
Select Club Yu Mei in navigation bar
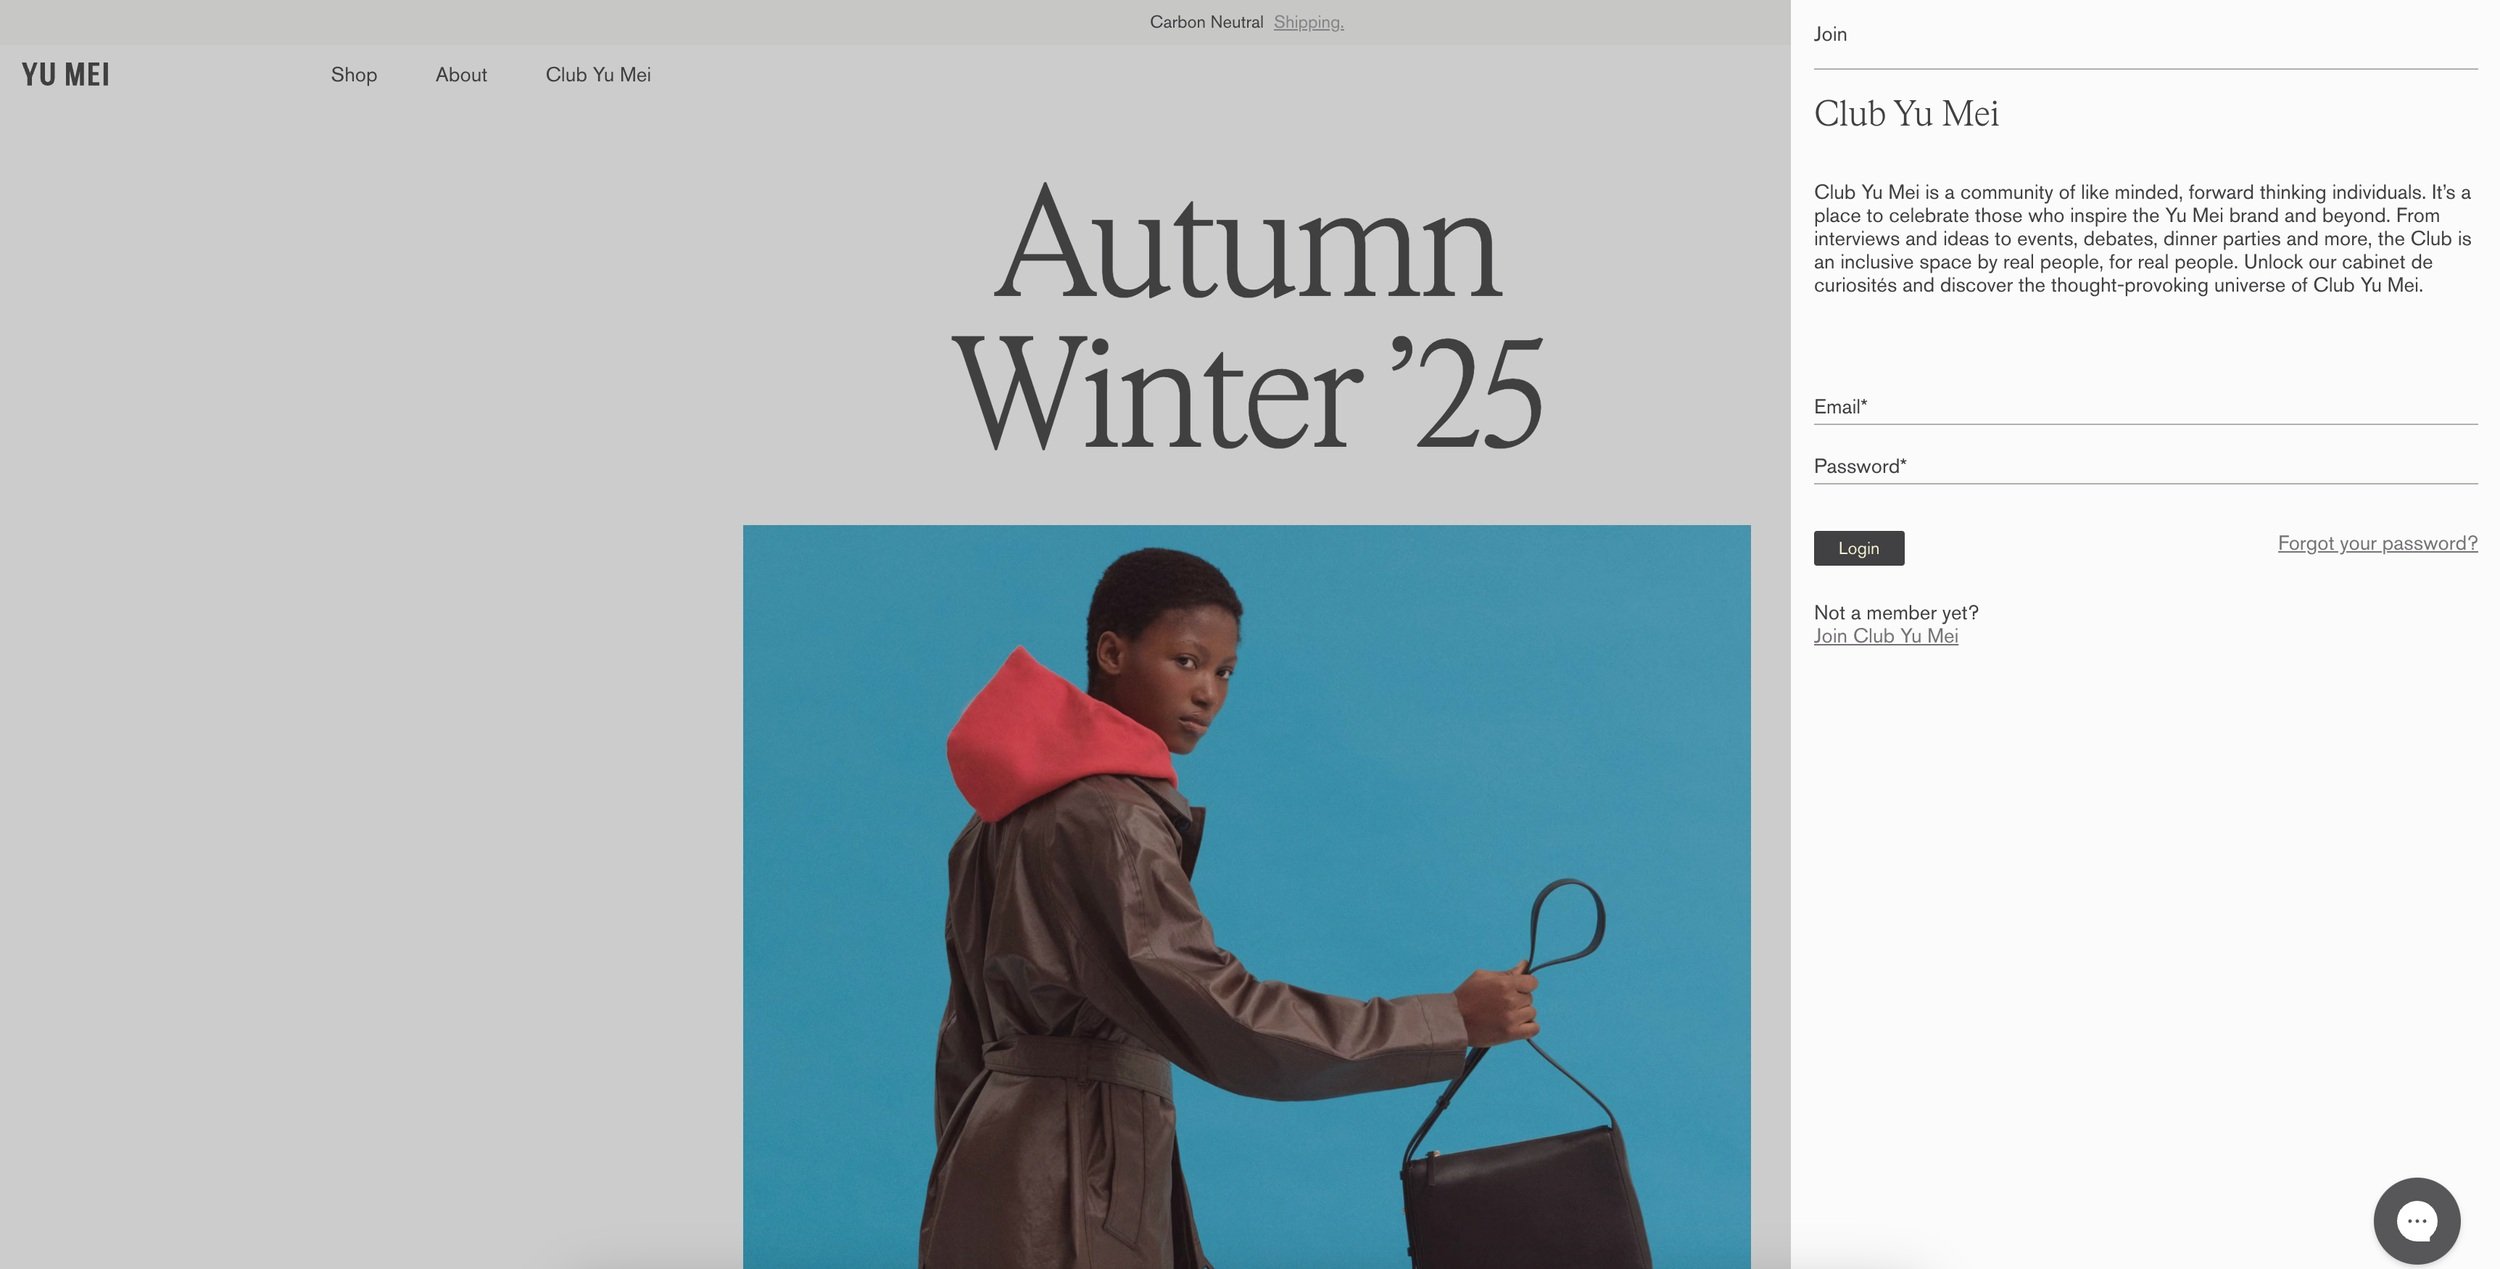click(x=598, y=75)
